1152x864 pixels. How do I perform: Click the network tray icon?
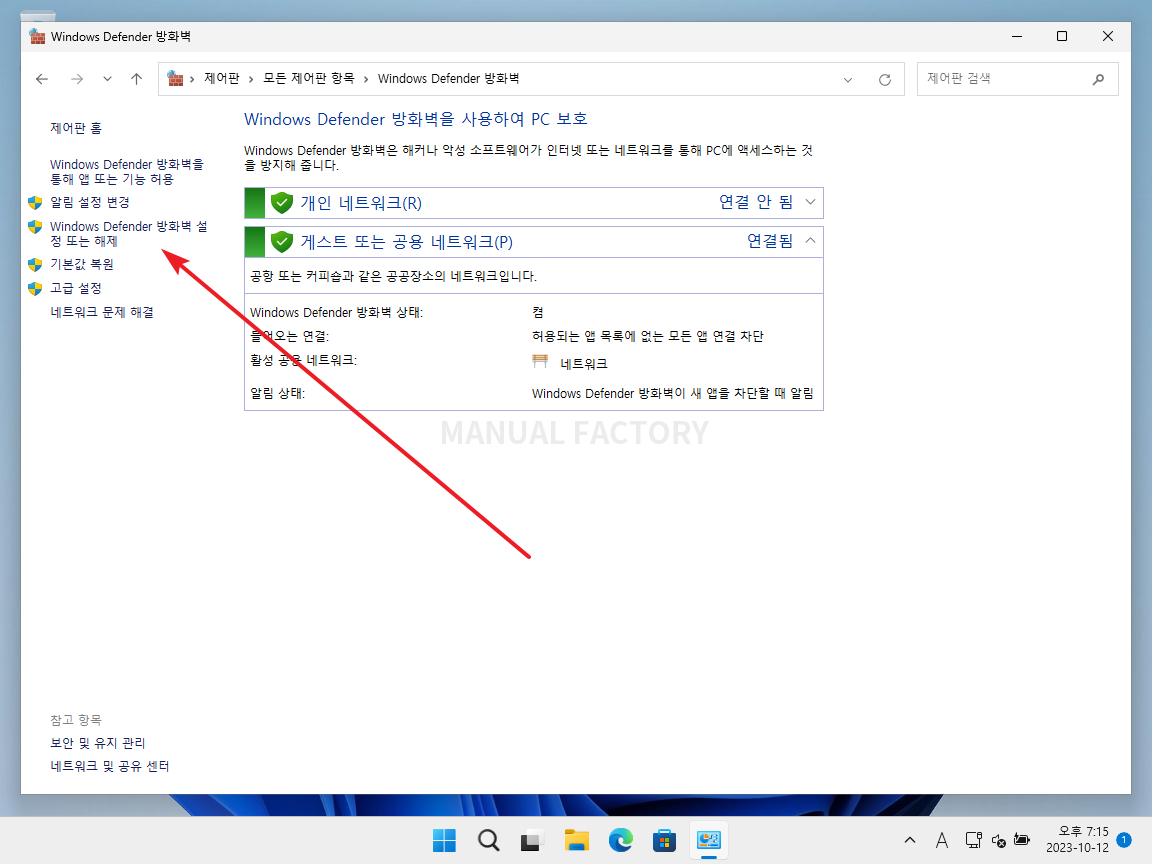[973, 840]
